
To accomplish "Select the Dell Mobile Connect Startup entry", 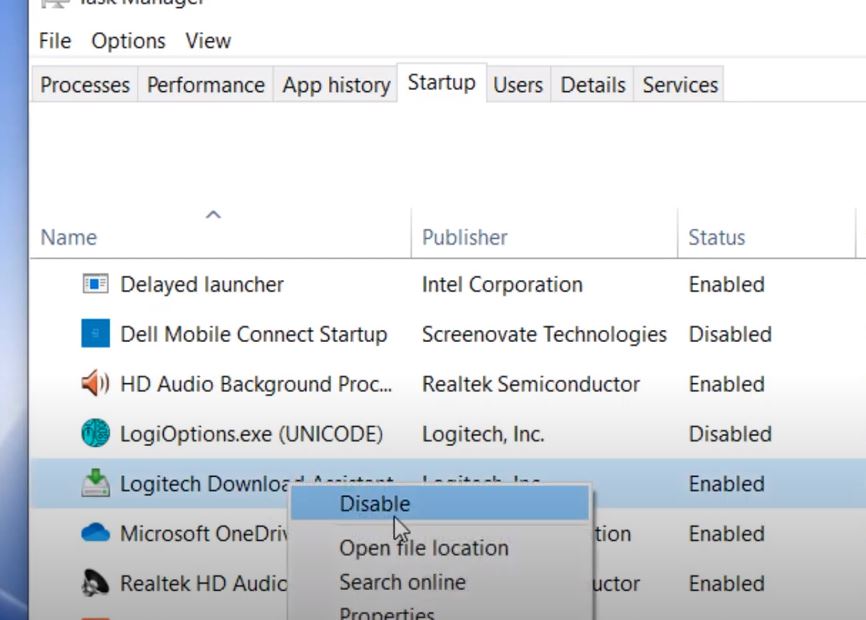I will [254, 334].
